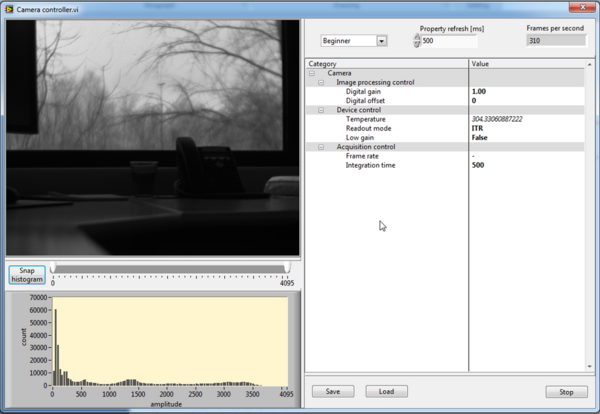600x414 pixels.
Task: Click the Value column header
Action: coord(527,64)
